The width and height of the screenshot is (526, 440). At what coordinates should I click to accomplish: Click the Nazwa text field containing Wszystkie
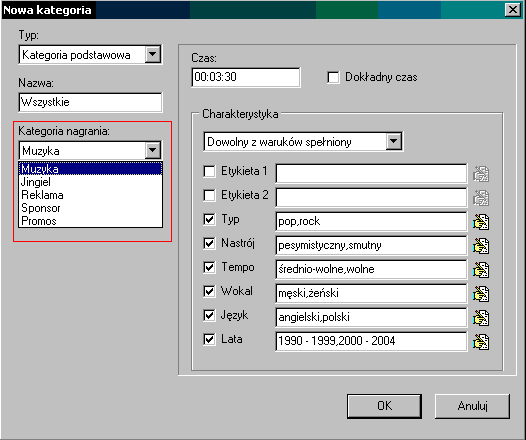91,102
